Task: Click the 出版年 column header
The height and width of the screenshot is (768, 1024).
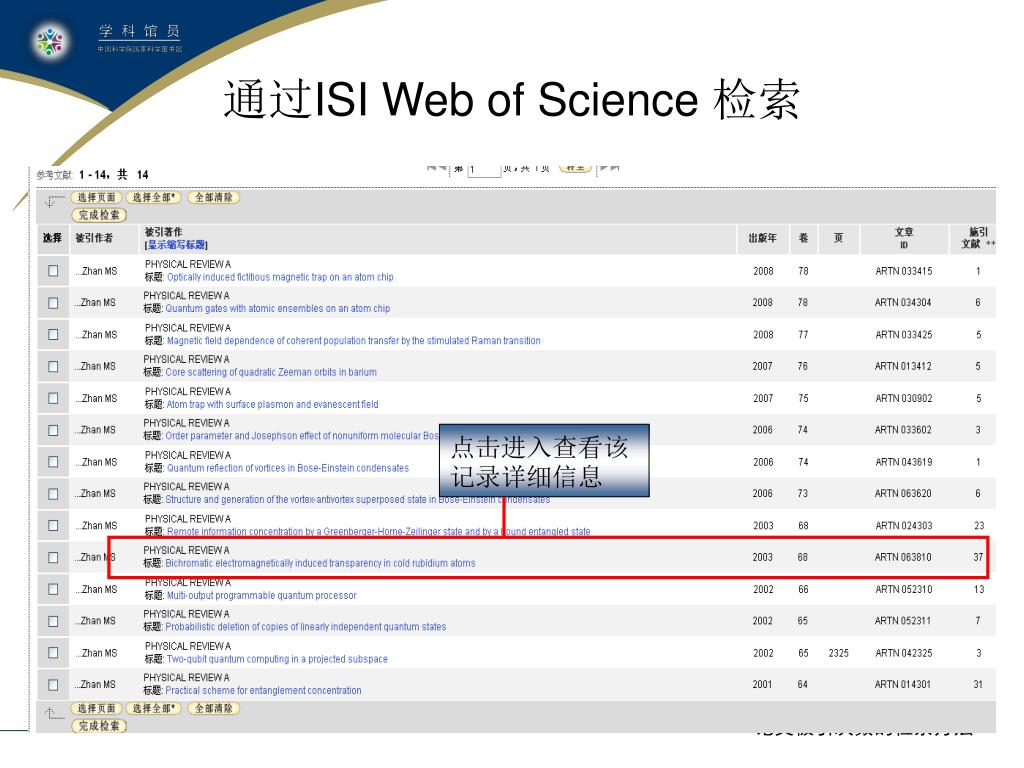Action: tap(763, 238)
